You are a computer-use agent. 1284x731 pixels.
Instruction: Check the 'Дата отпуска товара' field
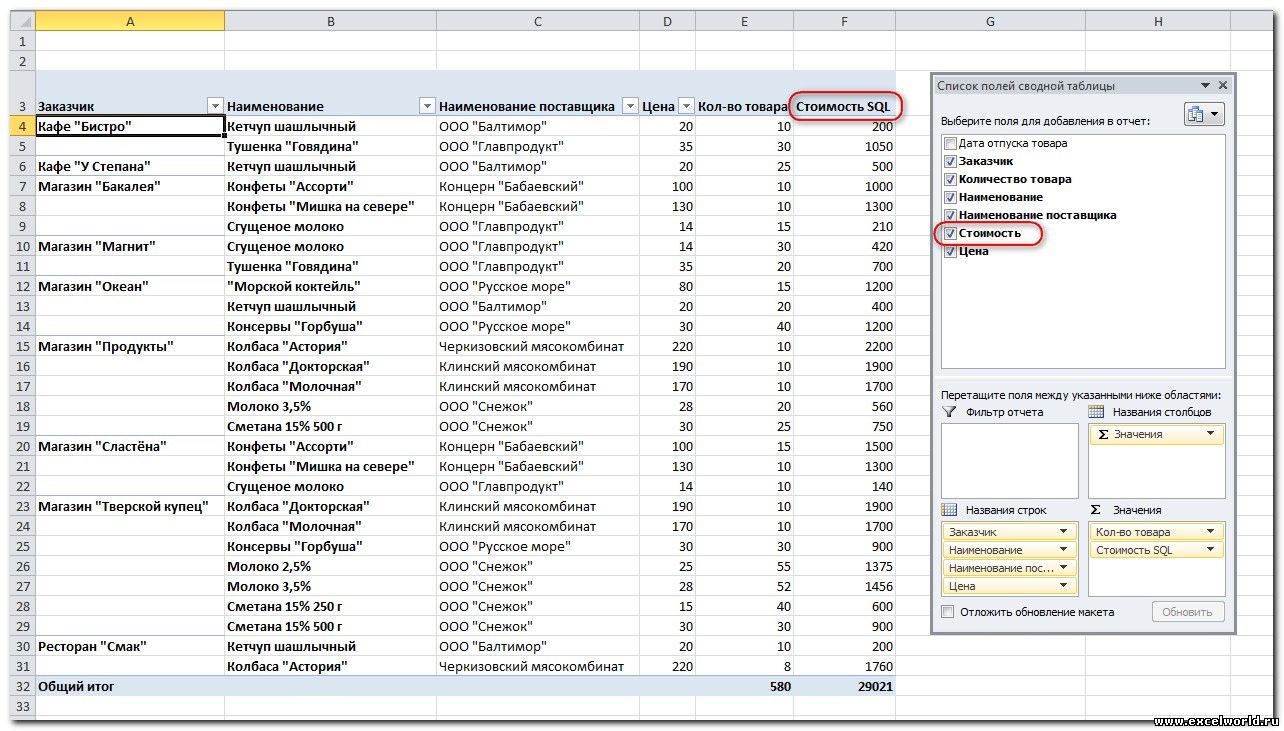pos(950,143)
